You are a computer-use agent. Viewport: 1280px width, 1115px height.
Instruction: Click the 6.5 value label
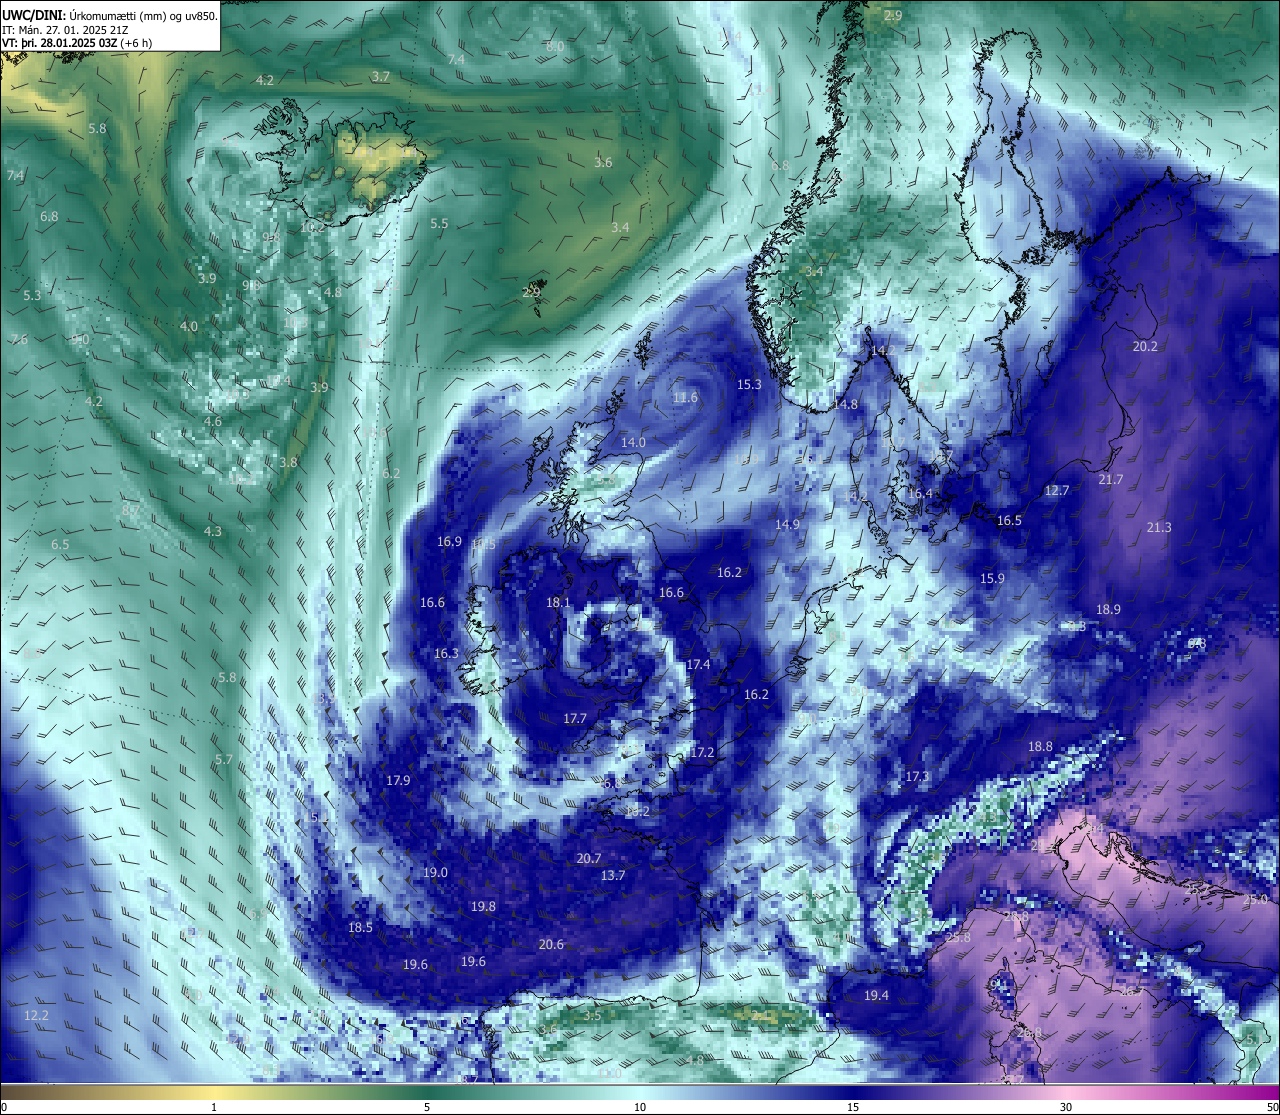click(x=60, y=544)
